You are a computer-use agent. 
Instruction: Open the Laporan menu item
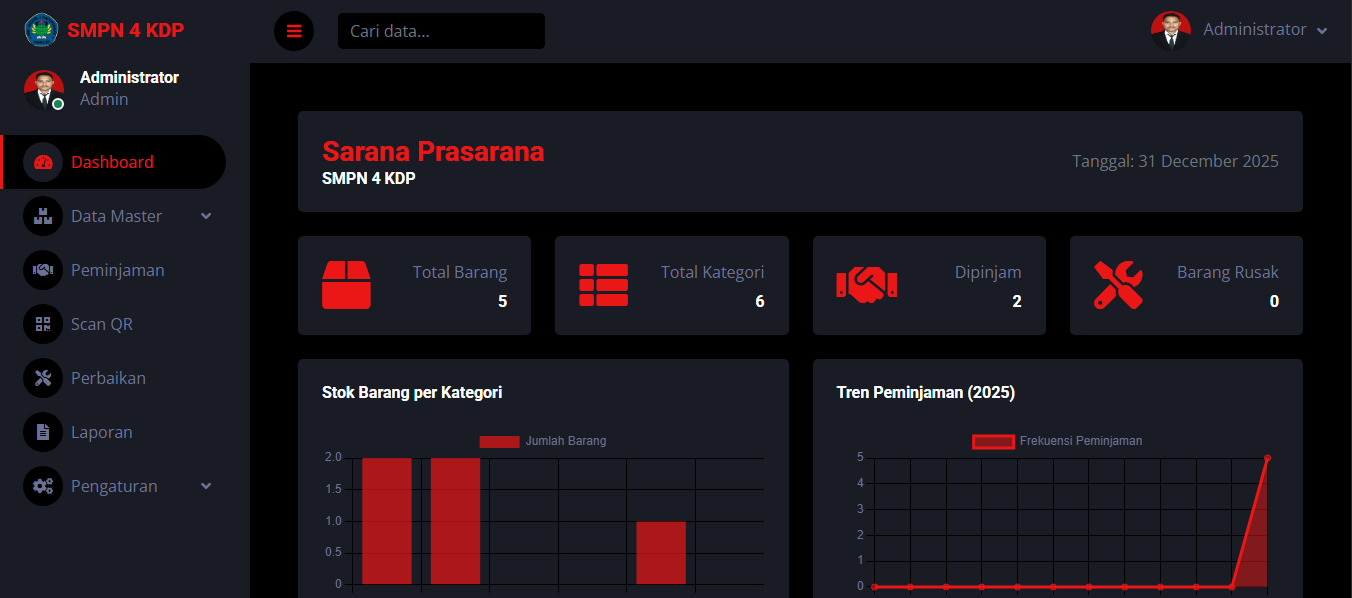[x=102, y=432]
